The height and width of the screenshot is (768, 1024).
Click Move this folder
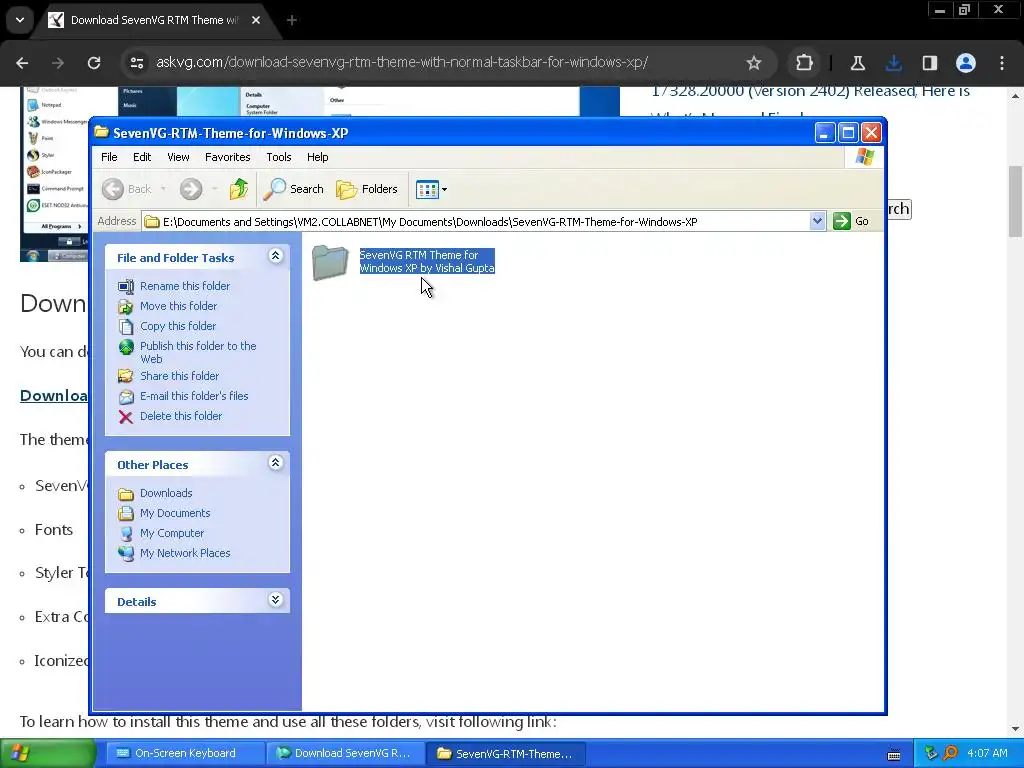(178, 306)
